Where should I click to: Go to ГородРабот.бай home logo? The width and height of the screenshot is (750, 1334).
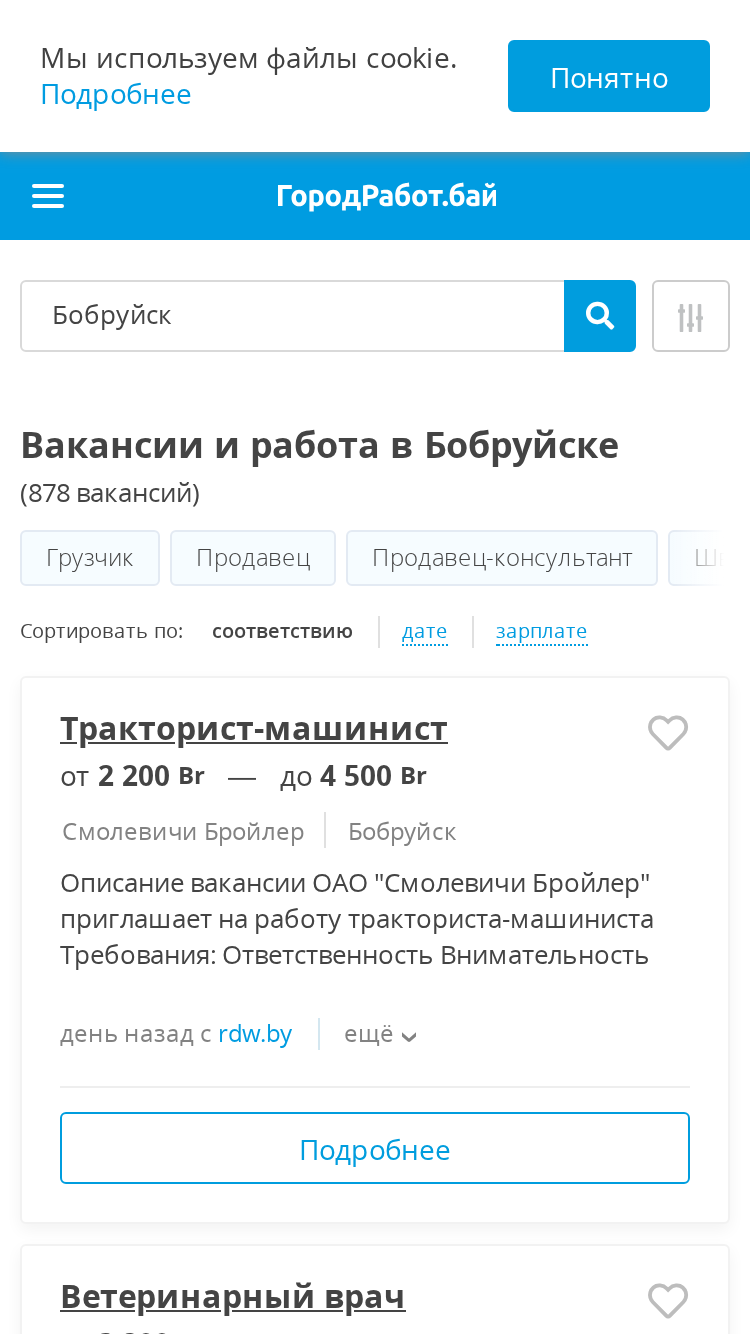tap(387, 196)
